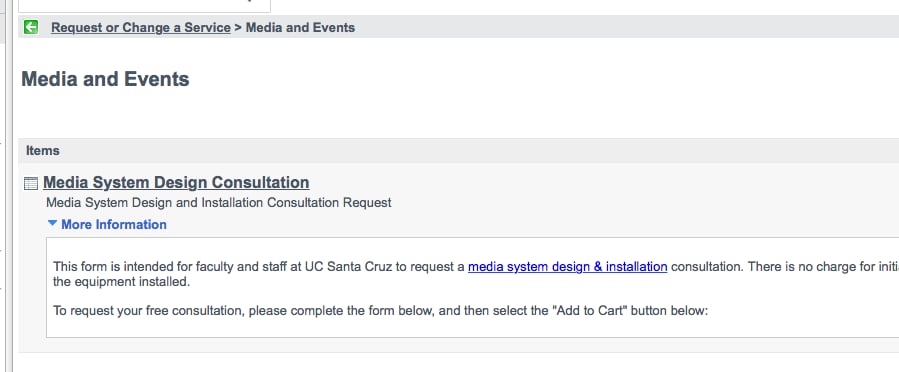Follow the media system design & installation link
This screenshot has height=372, width=899.
point(568,267)
